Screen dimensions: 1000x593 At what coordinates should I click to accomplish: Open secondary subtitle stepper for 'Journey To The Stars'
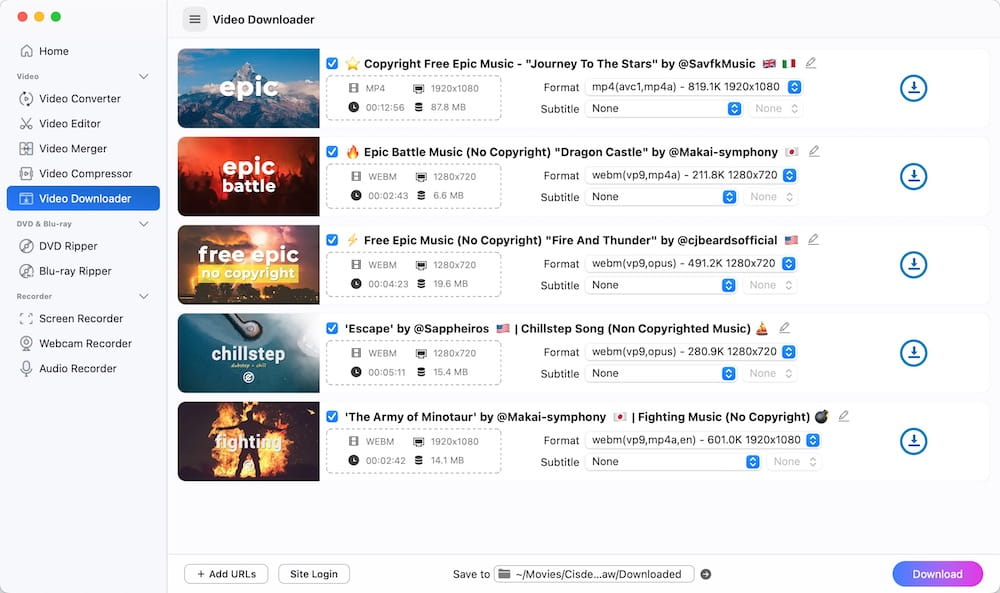[x=776, y=108]
